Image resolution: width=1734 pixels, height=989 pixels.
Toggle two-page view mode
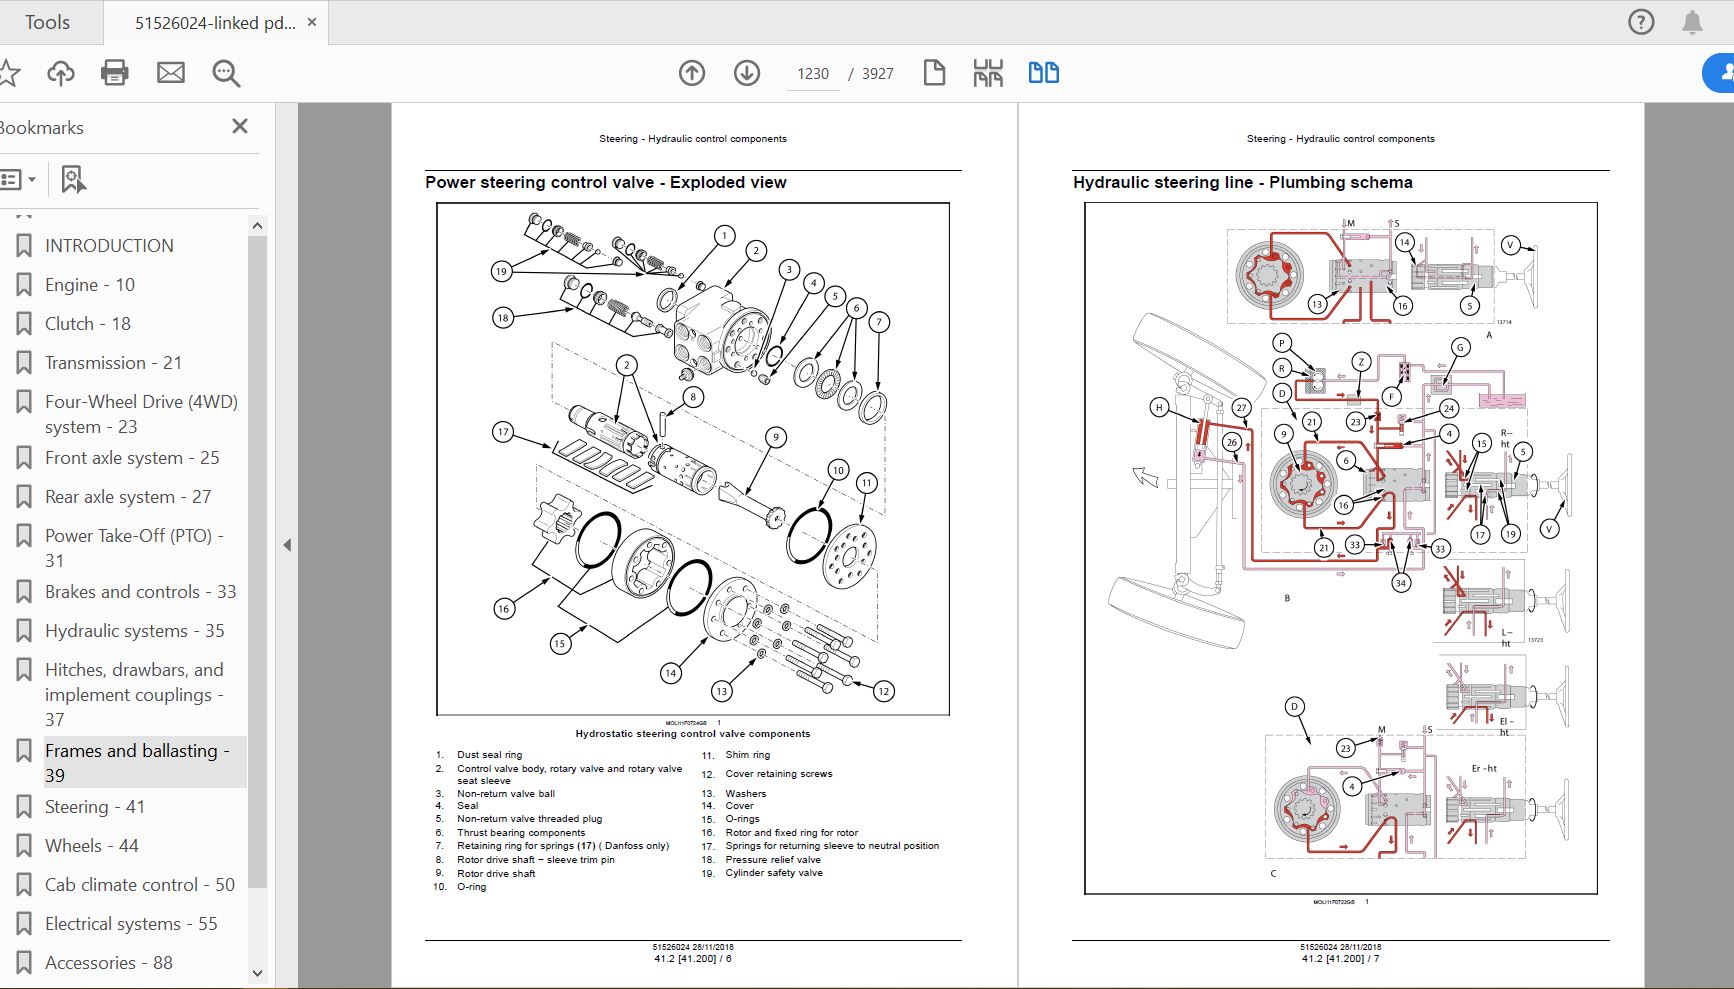point(1043,73)
